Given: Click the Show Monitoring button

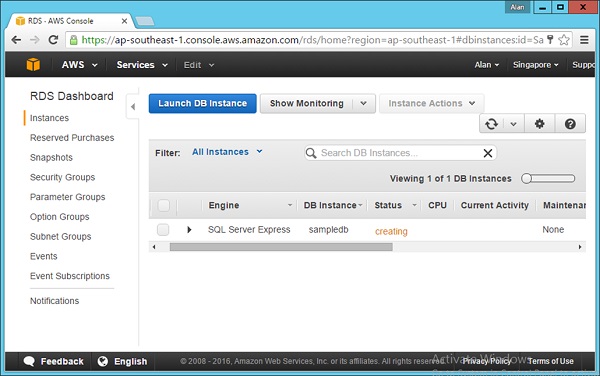Looking at the screenshot, I should point(307,103).
